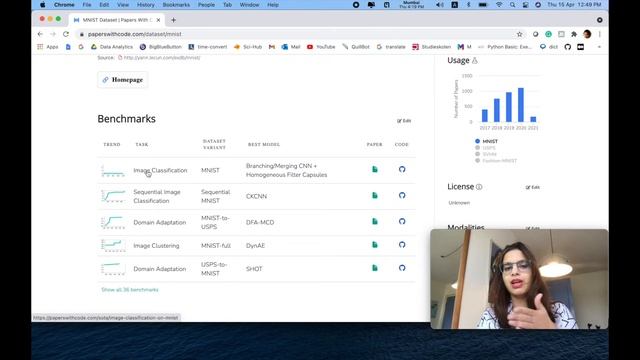Open the Bookmarks menu
The width and height of the screenshot is (640, 360).
176,5
